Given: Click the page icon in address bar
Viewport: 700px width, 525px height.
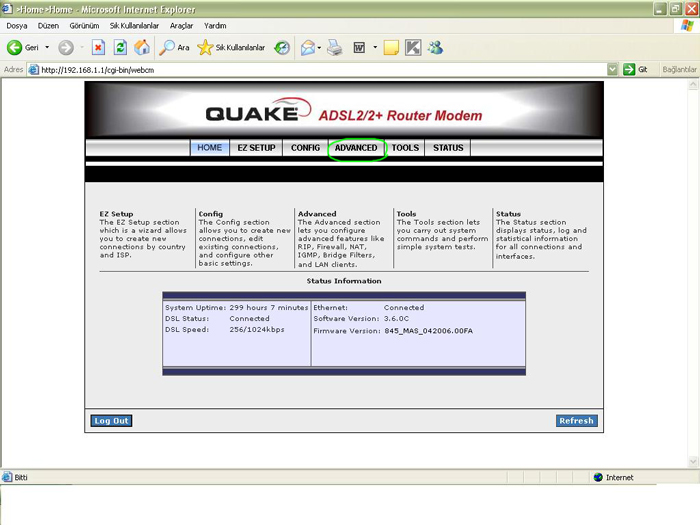Looking at the screenshot, I should coord(33,70).
